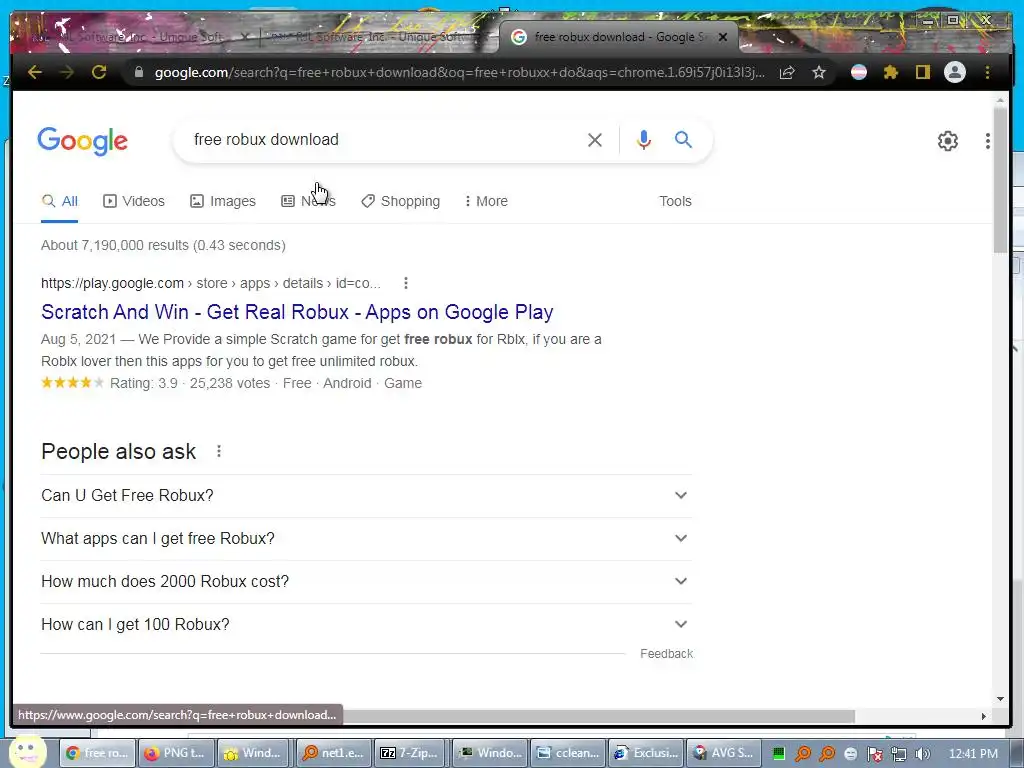This screenshot has width=1024, height=768.
Task: Reload the page with the refresh icon
Action: pyautogui.click(x=99, y=72)
